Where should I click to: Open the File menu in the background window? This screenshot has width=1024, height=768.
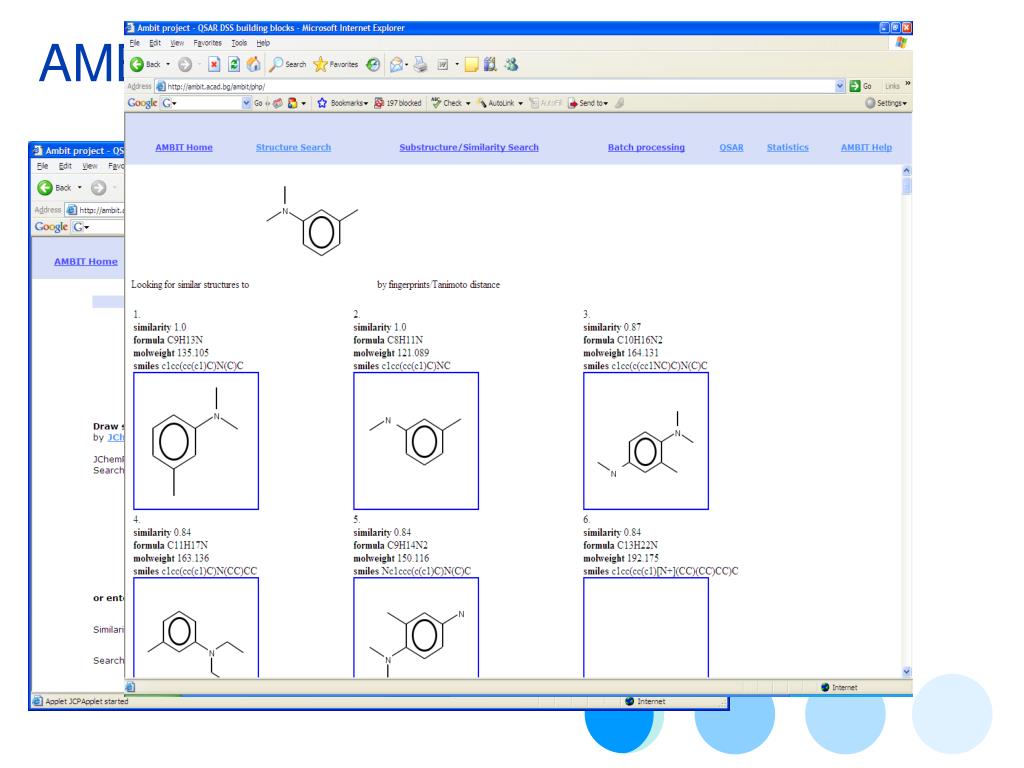(x=42, y=166)
